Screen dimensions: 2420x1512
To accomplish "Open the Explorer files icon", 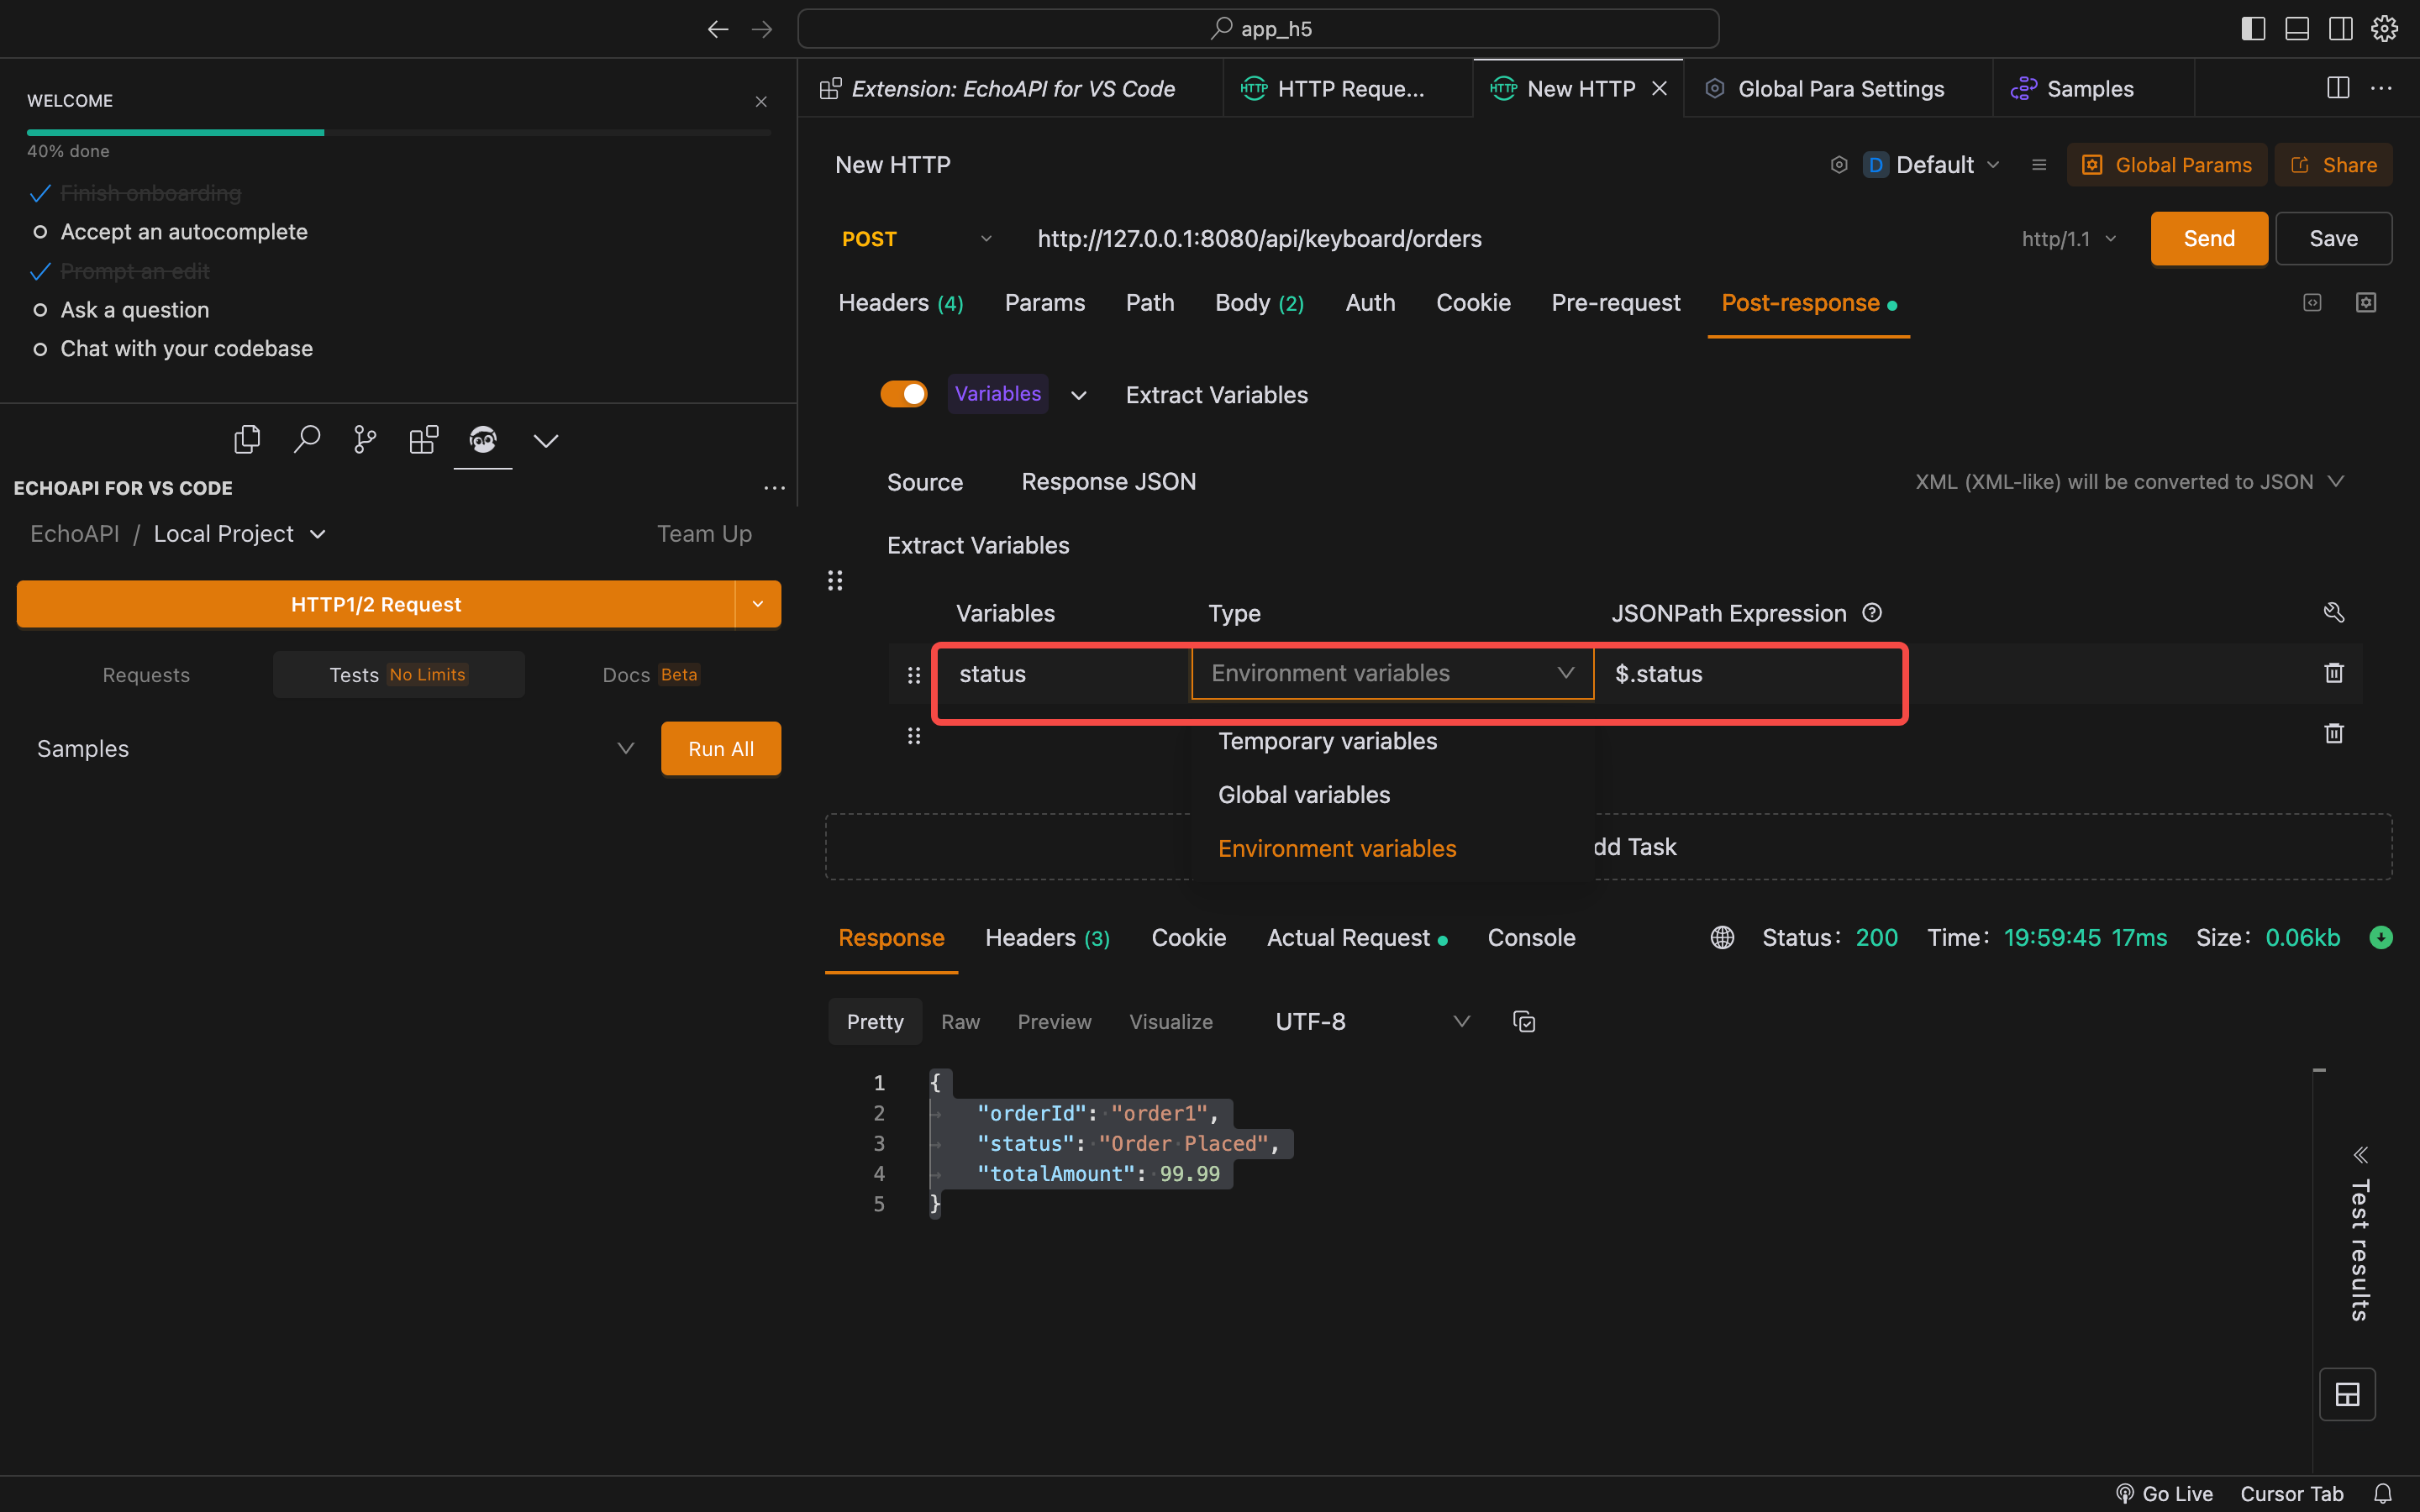I will (247, 439).
